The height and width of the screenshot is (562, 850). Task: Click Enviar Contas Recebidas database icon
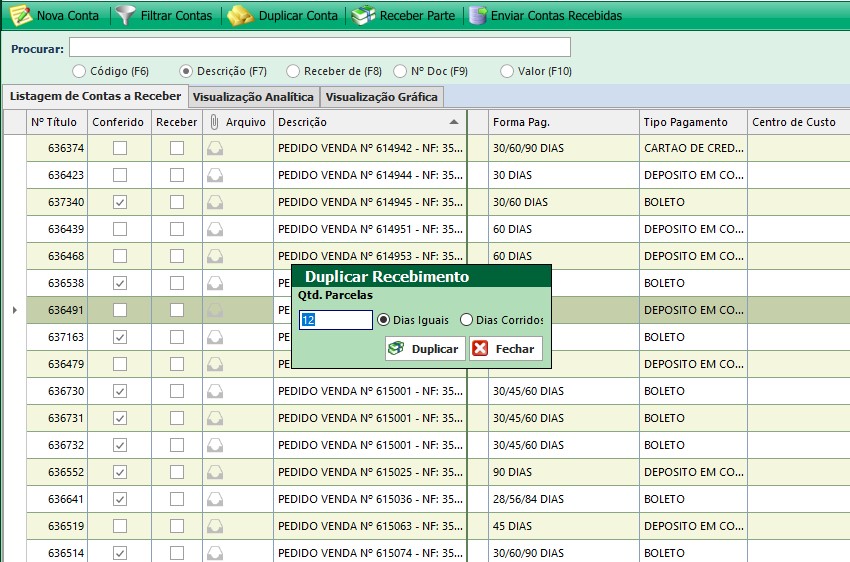477,15
